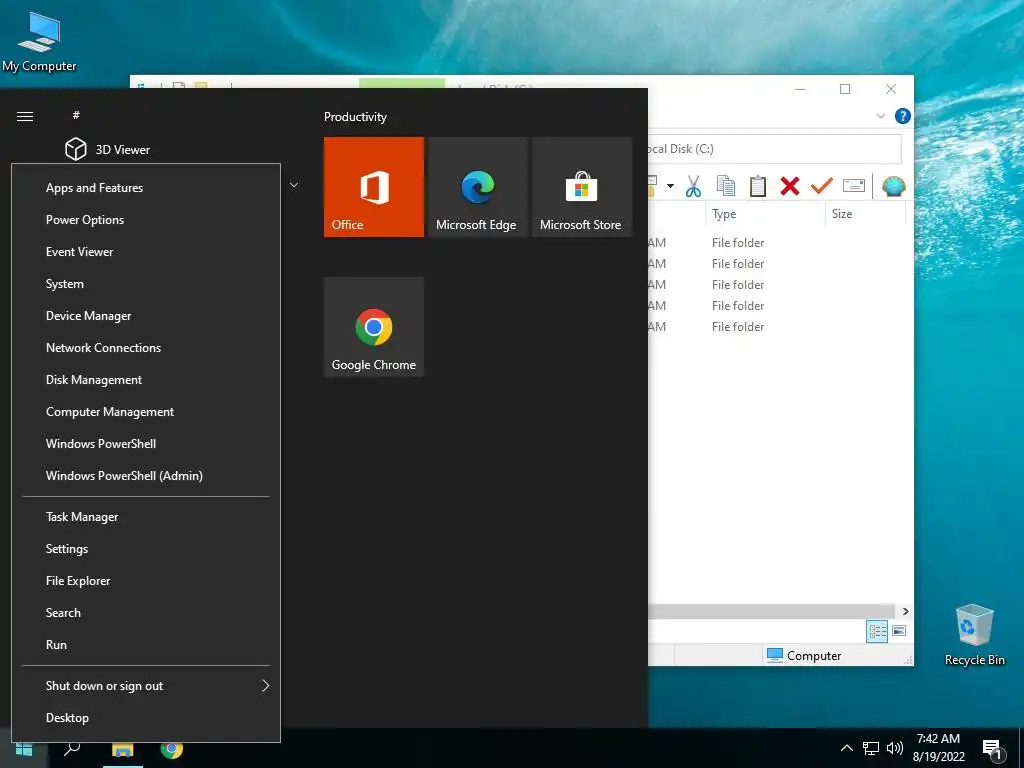
Task: Click right arrow of horizontal scrollbar
Action: point(906,611)
